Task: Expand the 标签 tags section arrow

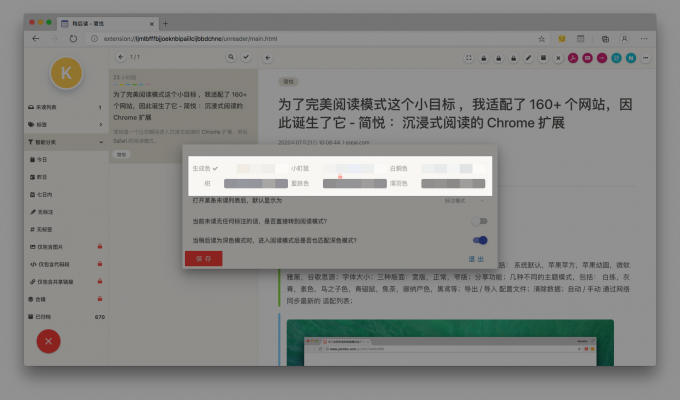Action: (x=101, y=125)
